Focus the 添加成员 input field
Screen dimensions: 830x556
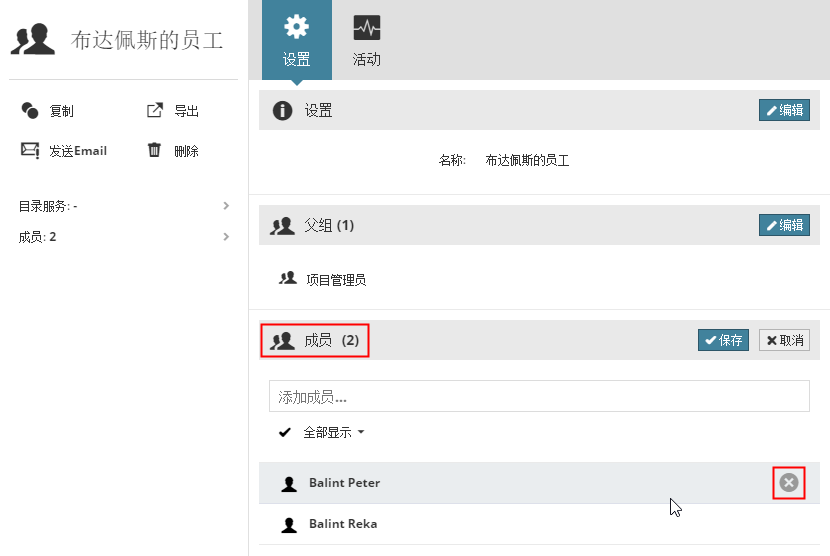click(x=538, y=397)
